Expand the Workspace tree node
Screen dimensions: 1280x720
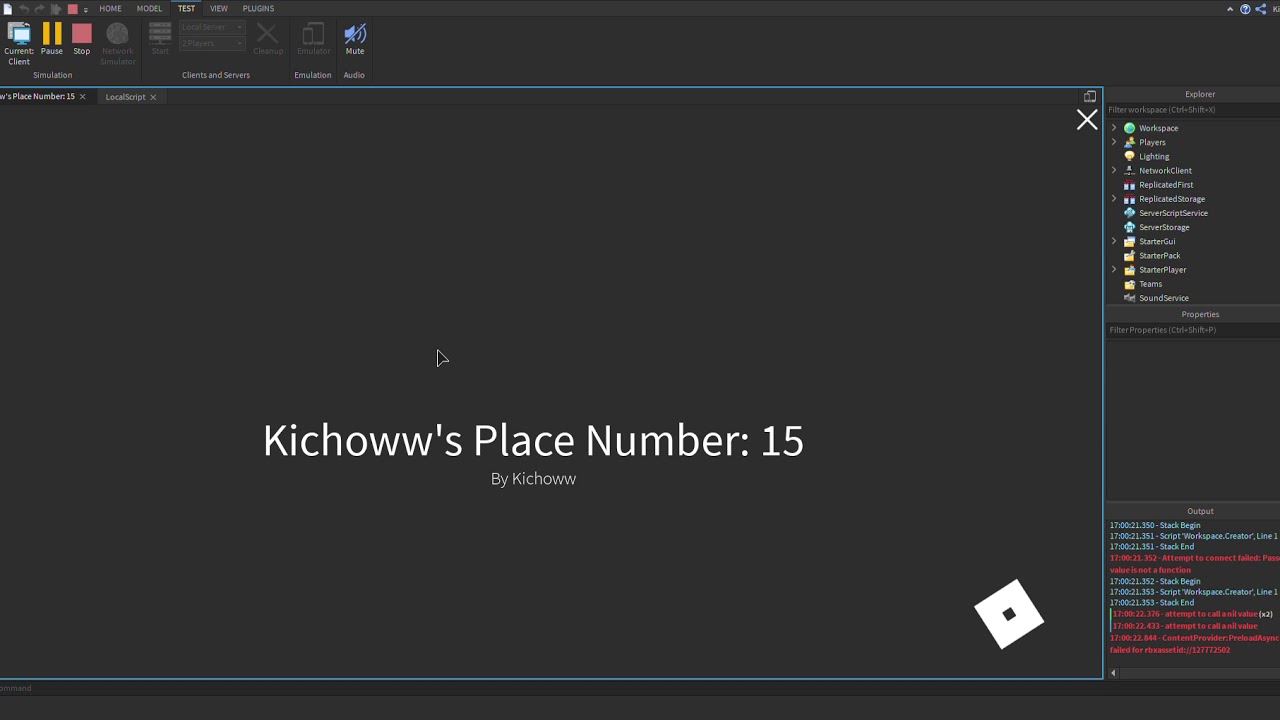1114,128
